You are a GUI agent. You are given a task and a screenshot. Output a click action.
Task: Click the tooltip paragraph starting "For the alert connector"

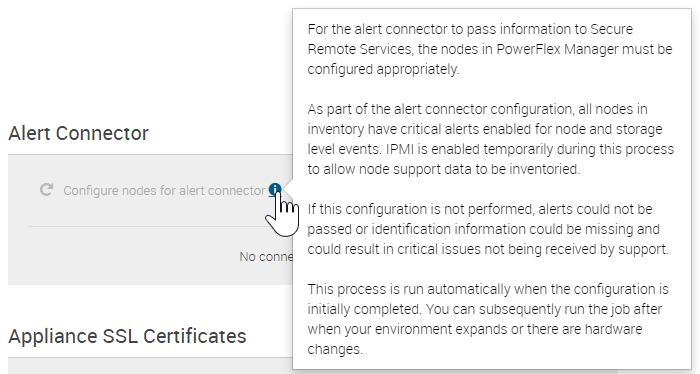click(x=490, y=49)
